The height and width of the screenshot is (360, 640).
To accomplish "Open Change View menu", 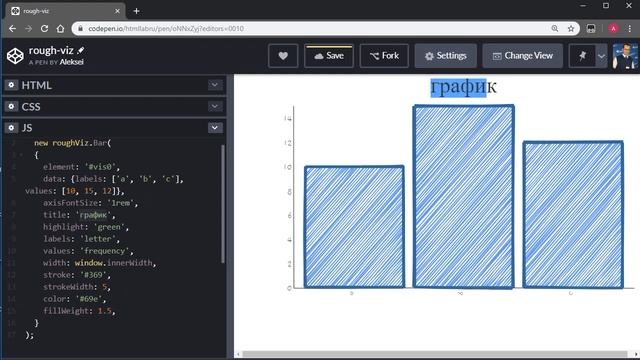I will pyautogui.click(x=522, y=56).
